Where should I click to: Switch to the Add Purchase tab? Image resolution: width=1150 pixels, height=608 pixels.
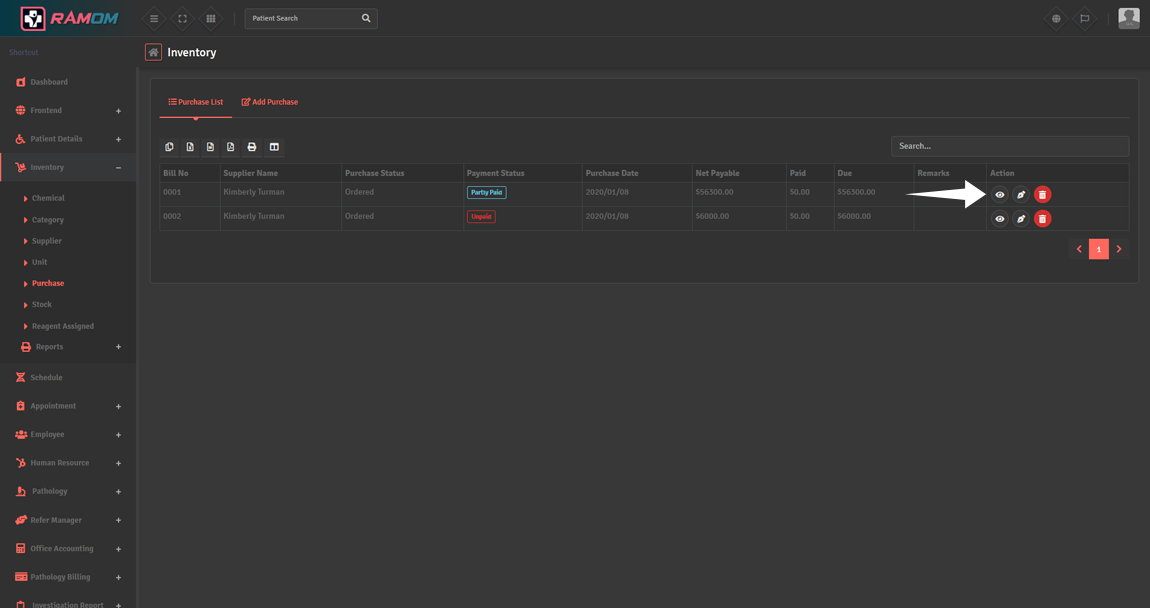[x=270, y=102]
